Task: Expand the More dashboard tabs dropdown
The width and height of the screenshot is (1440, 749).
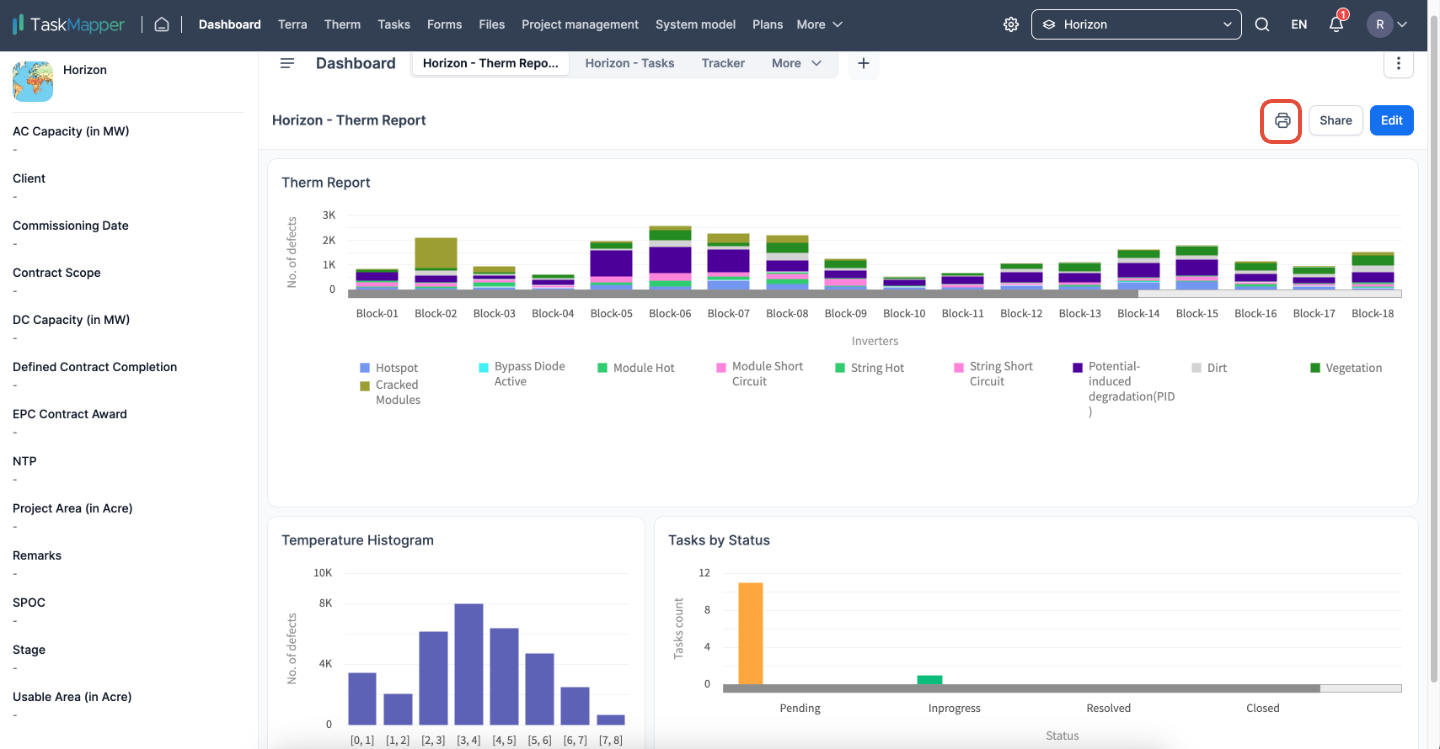Action: (x=797, y=63)
